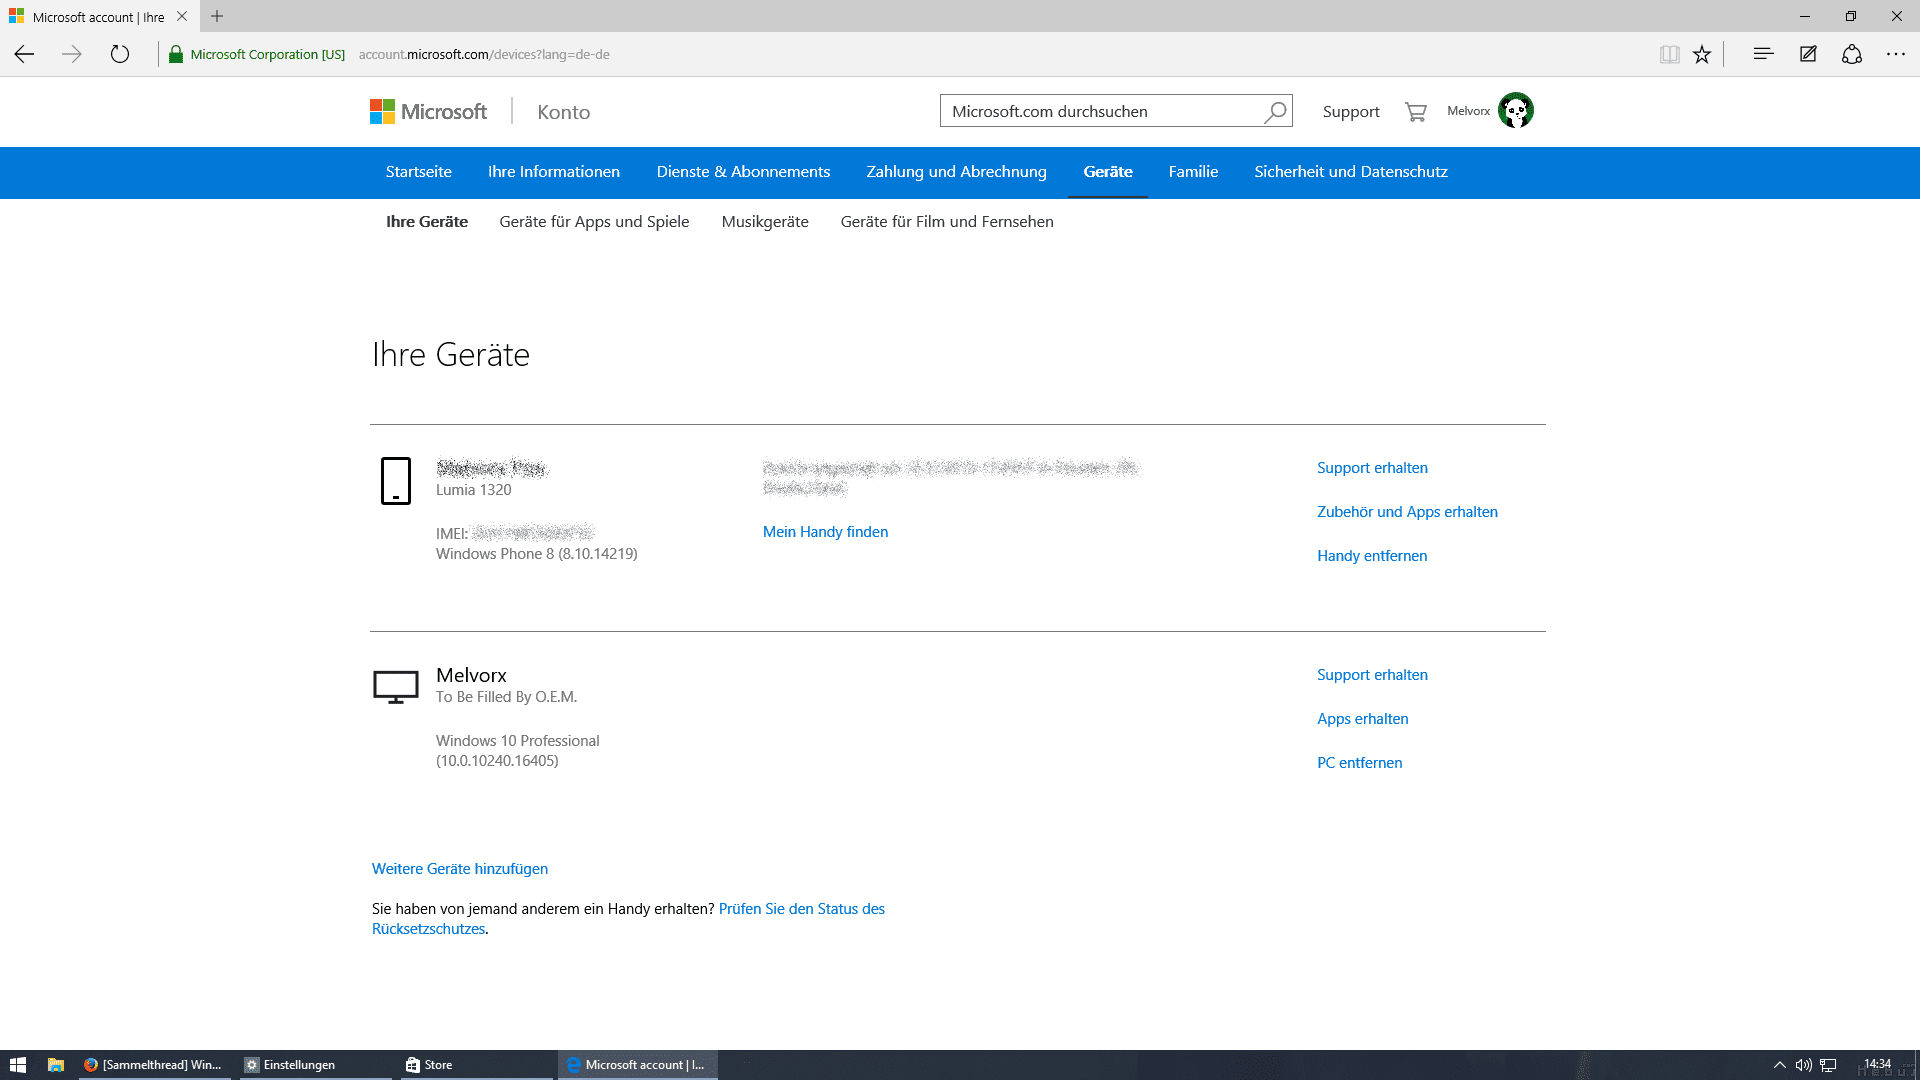
Task: Open Reading view icon in address bar
Action: 1669,54
